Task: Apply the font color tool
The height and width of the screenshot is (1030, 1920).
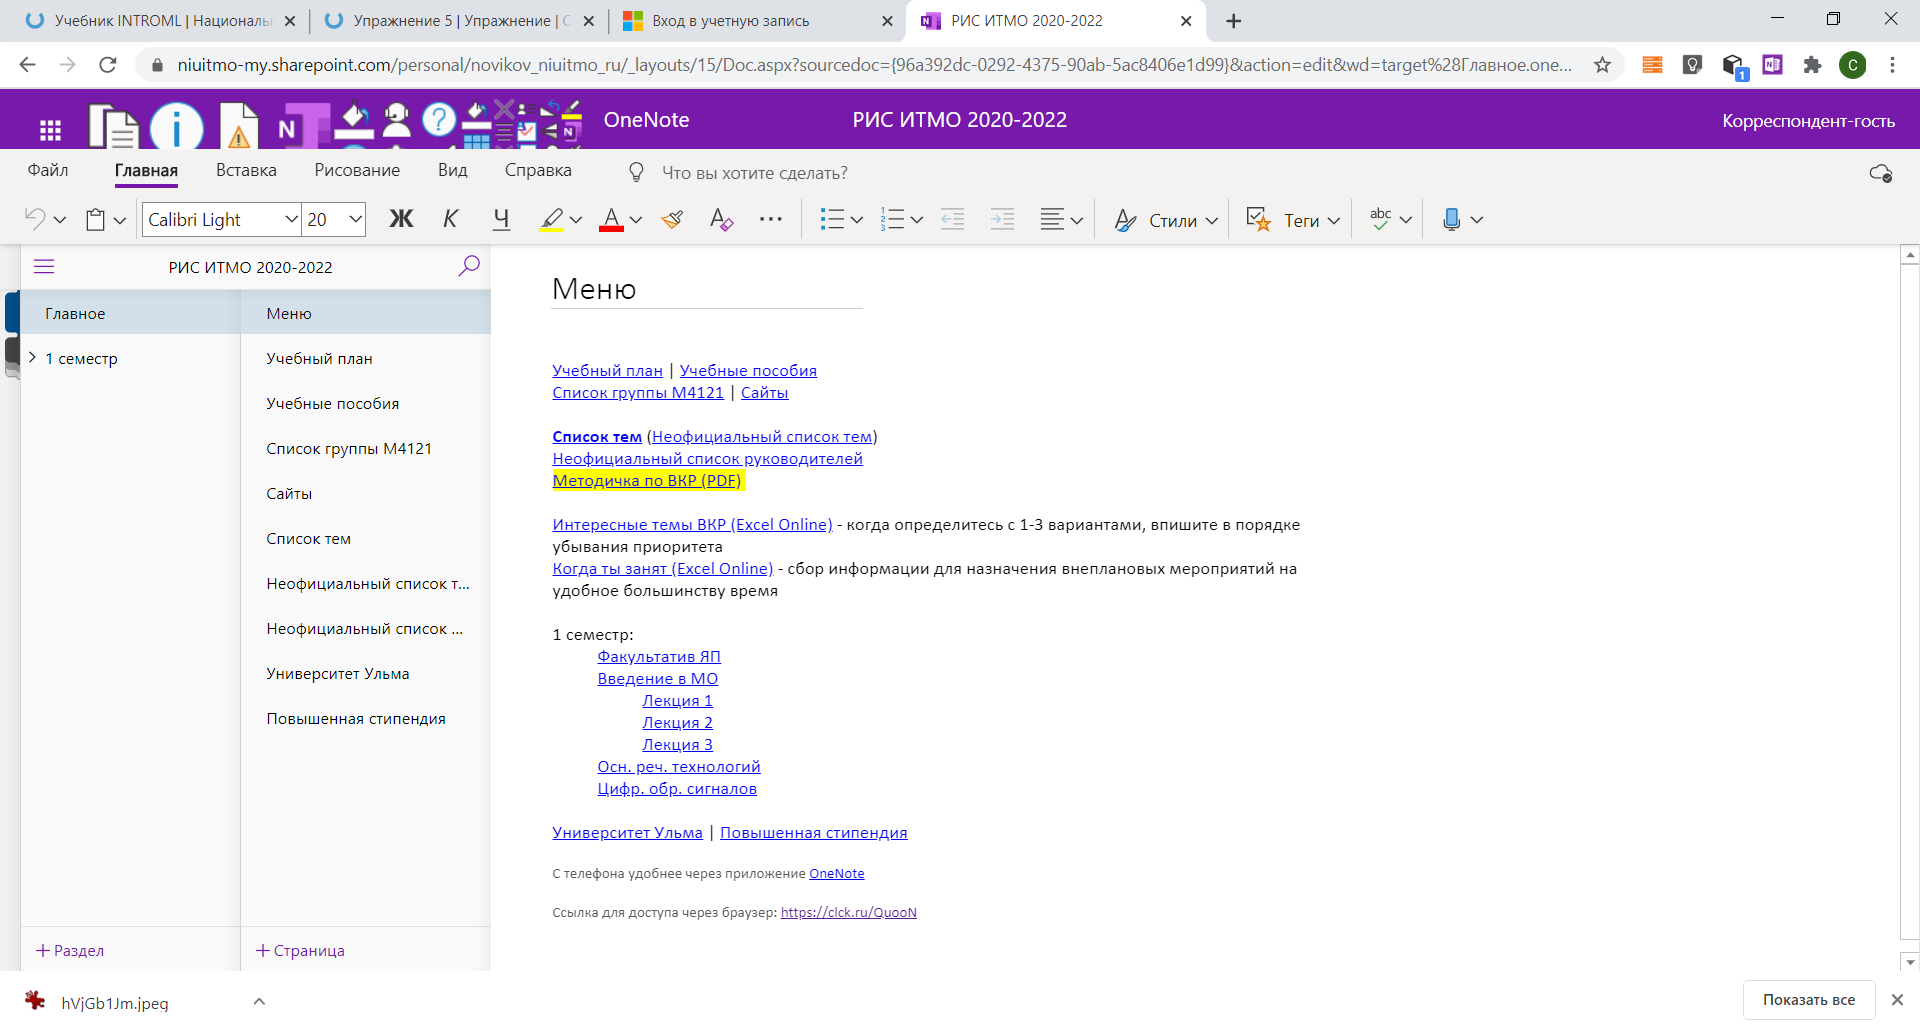Action: (x=613, y=219)
